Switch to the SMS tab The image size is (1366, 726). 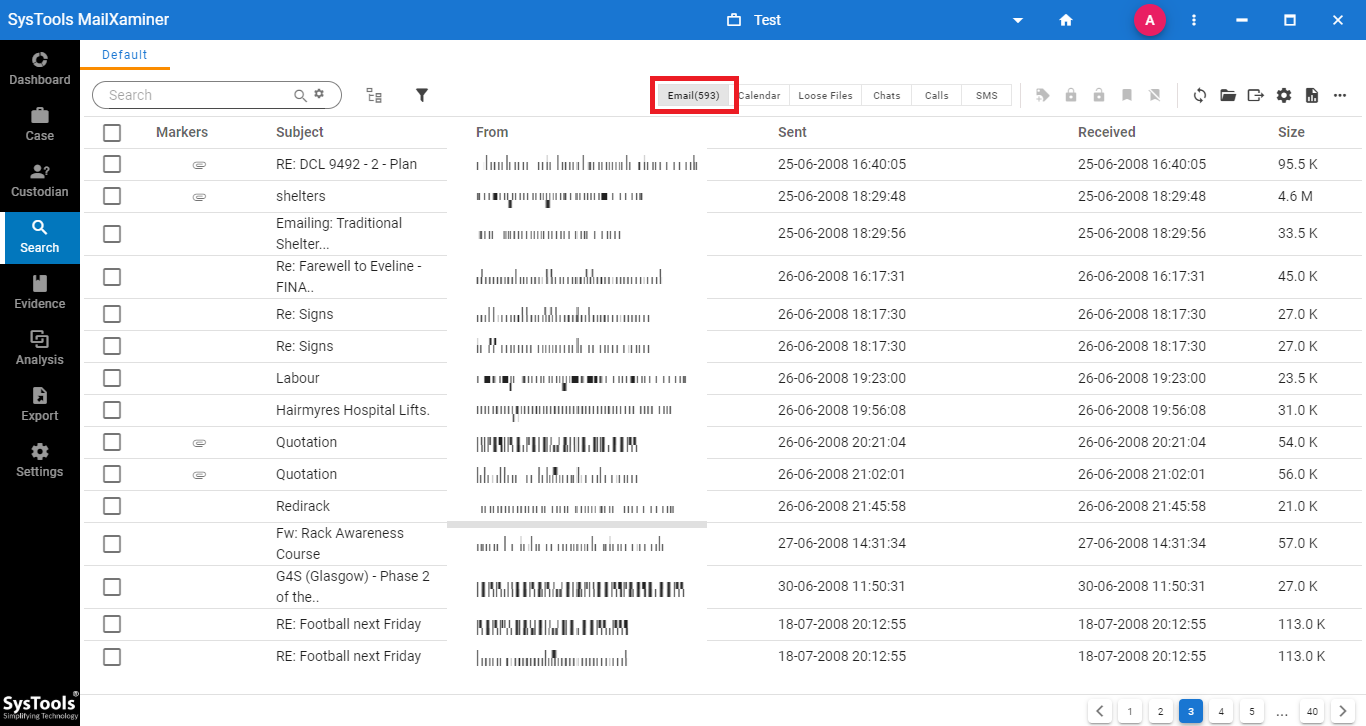pyautogui.click(x=987, y=95)
